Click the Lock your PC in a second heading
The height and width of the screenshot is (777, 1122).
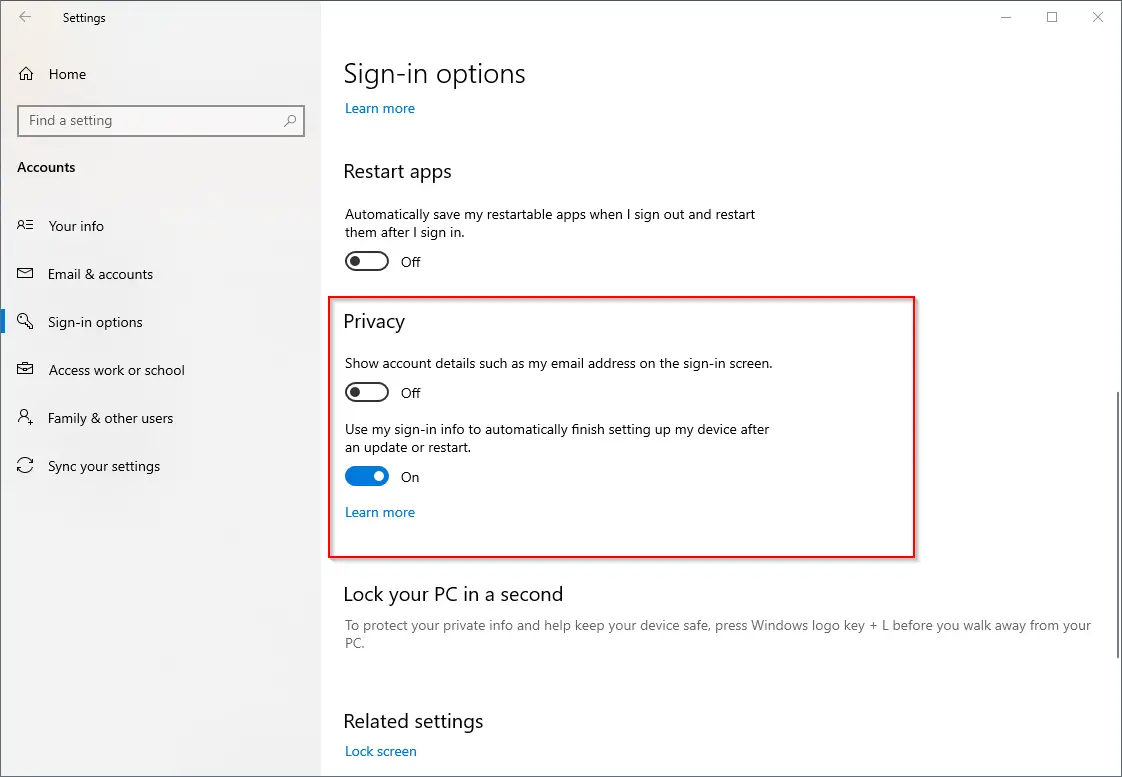(453, 595)
